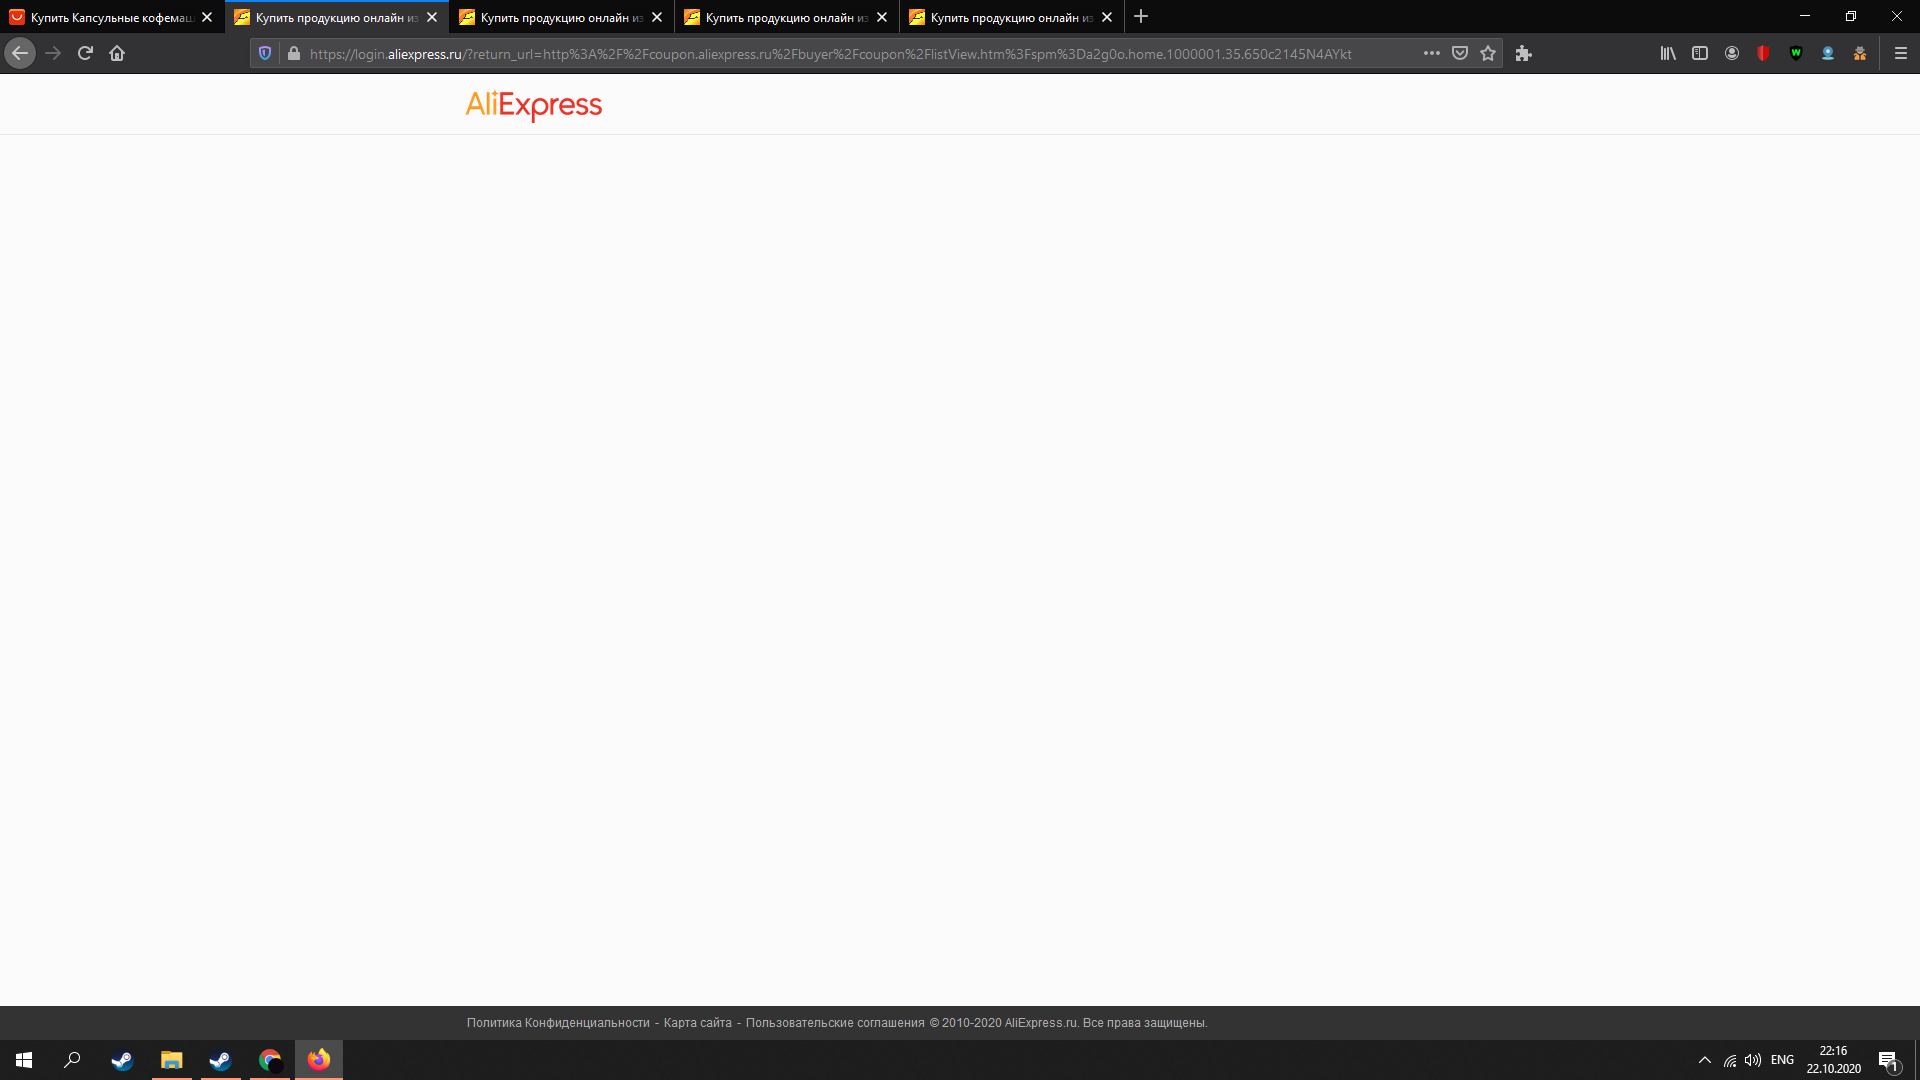Select the fourth AliExpress tab
The image size is (1920, 1080).
786,17
